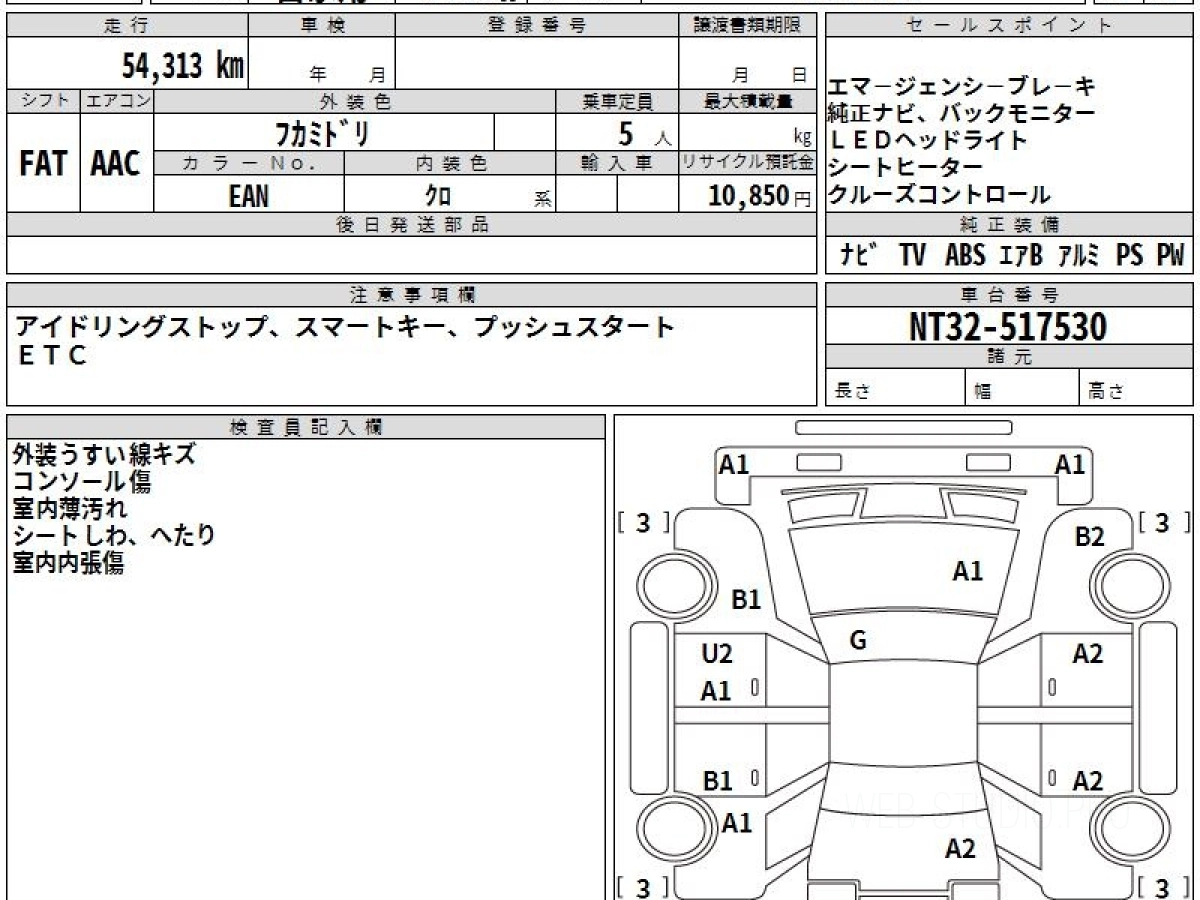Click the ABS equipment entry

tap(965, 256)
